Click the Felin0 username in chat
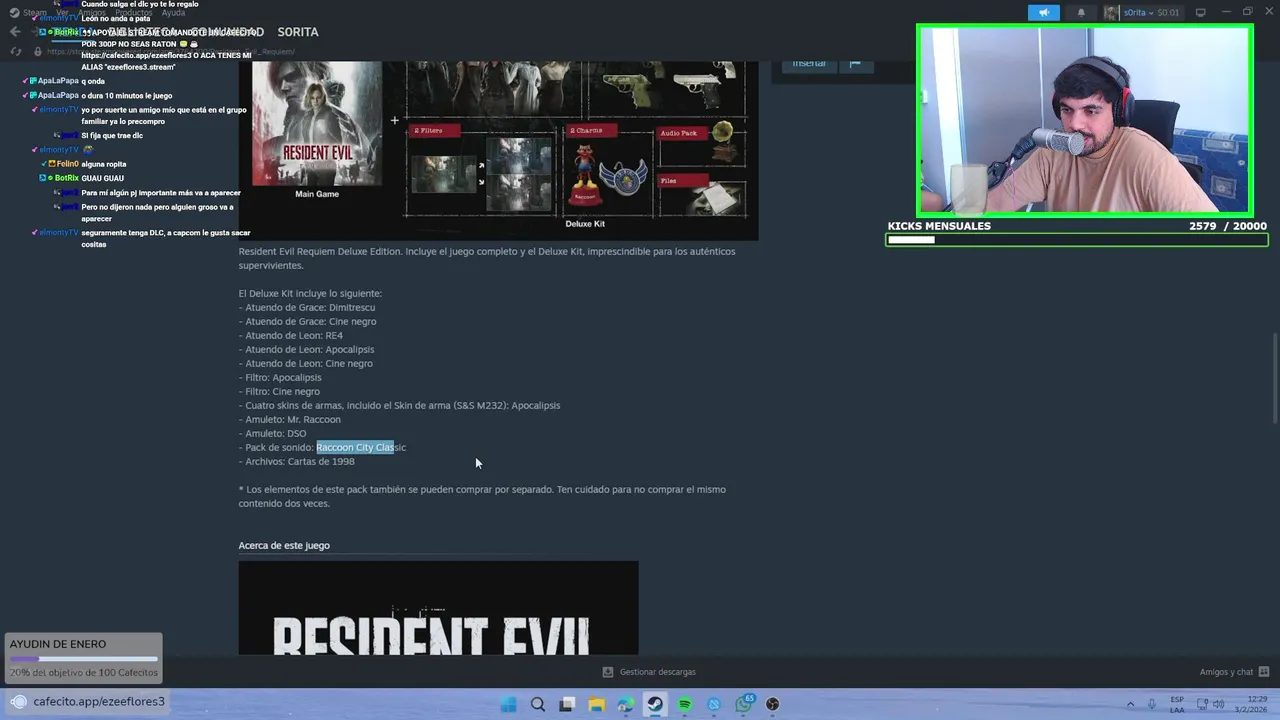The width and height of the screenshot is (1280, 720). click(67, 164)
